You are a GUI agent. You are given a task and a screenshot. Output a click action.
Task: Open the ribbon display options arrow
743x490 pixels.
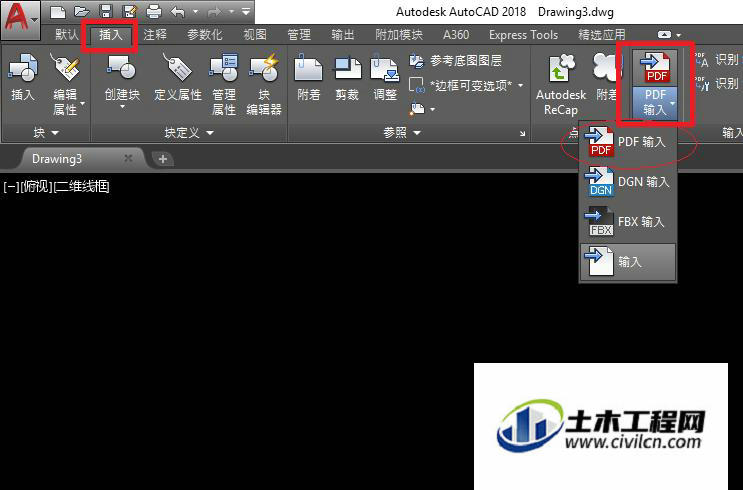coord(679,35)
